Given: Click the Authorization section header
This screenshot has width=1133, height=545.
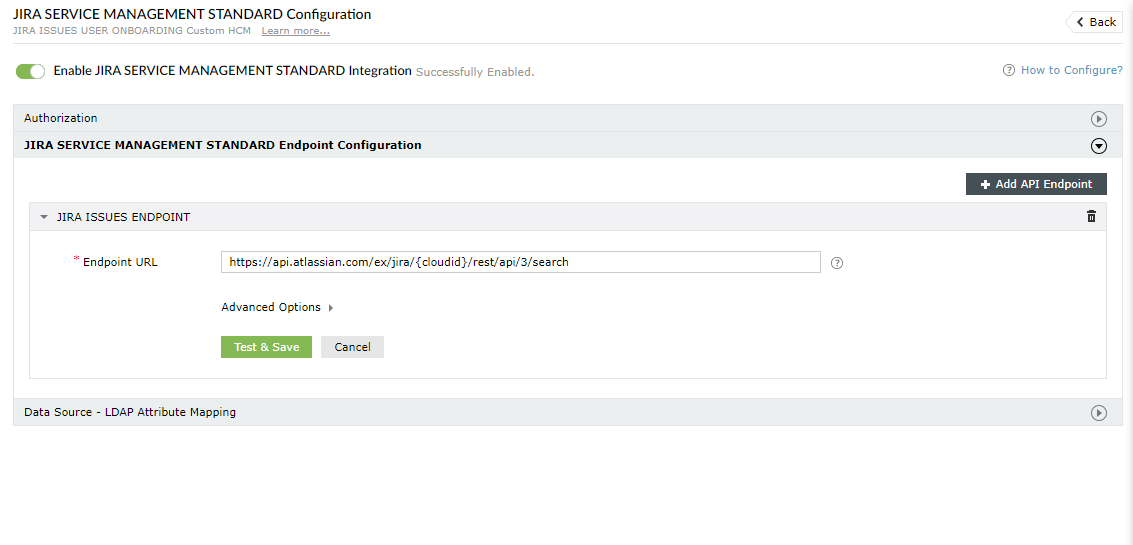Looking at the screenshot, I should click(568, 118).
